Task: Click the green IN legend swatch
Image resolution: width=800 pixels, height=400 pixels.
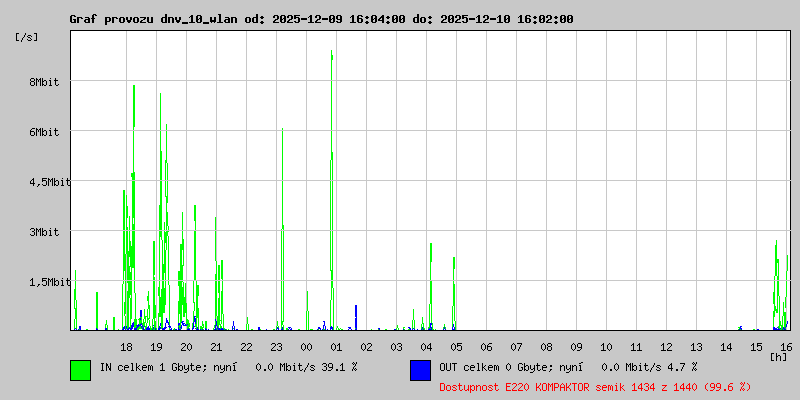Action: 81,370
